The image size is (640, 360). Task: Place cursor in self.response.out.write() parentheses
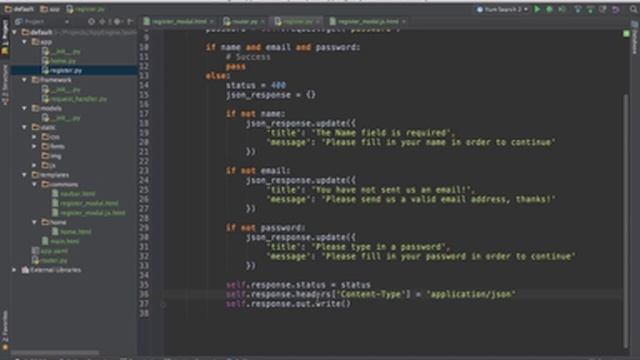[x=347, y=304]
